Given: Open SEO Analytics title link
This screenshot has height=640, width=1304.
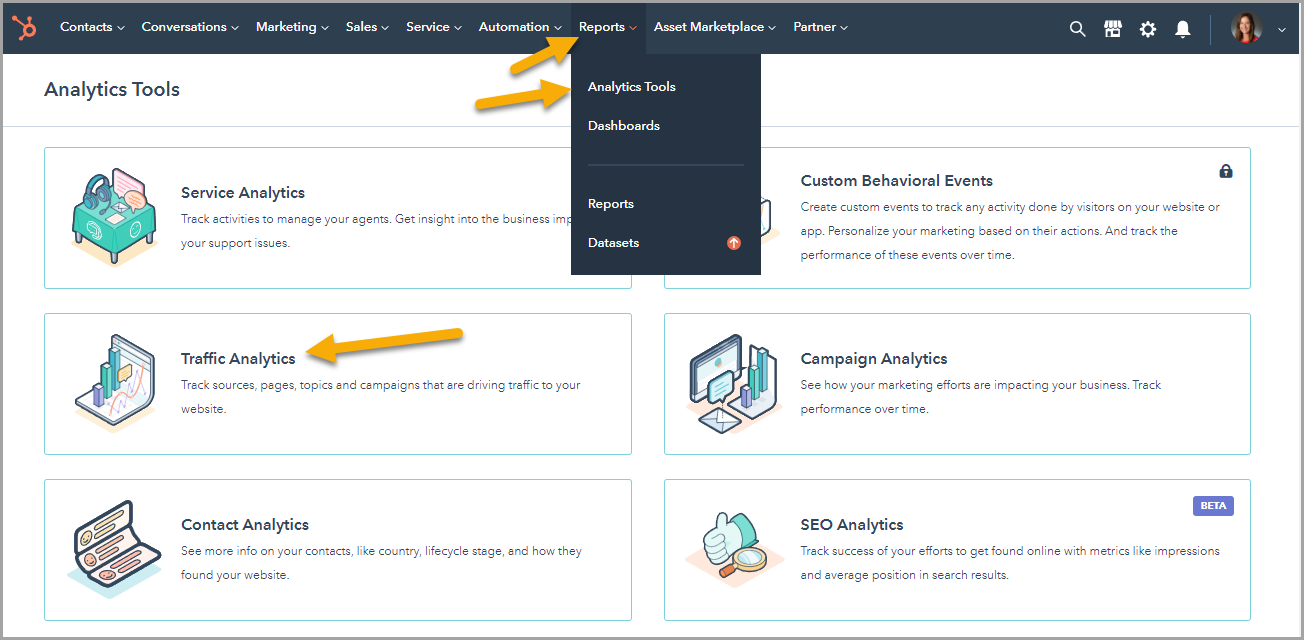Looking at the screenshot, I should 852,525.
